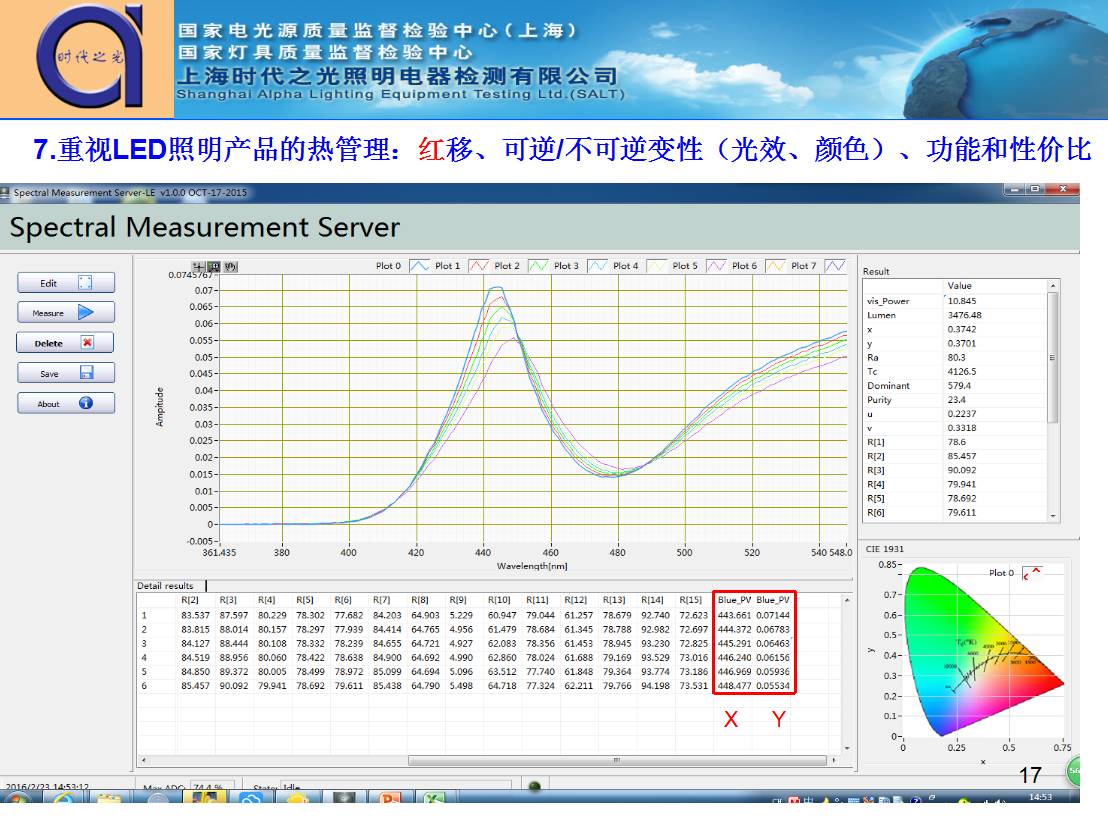Click the y-axis maximum value 0.0745767

click(x=190, y=275)
